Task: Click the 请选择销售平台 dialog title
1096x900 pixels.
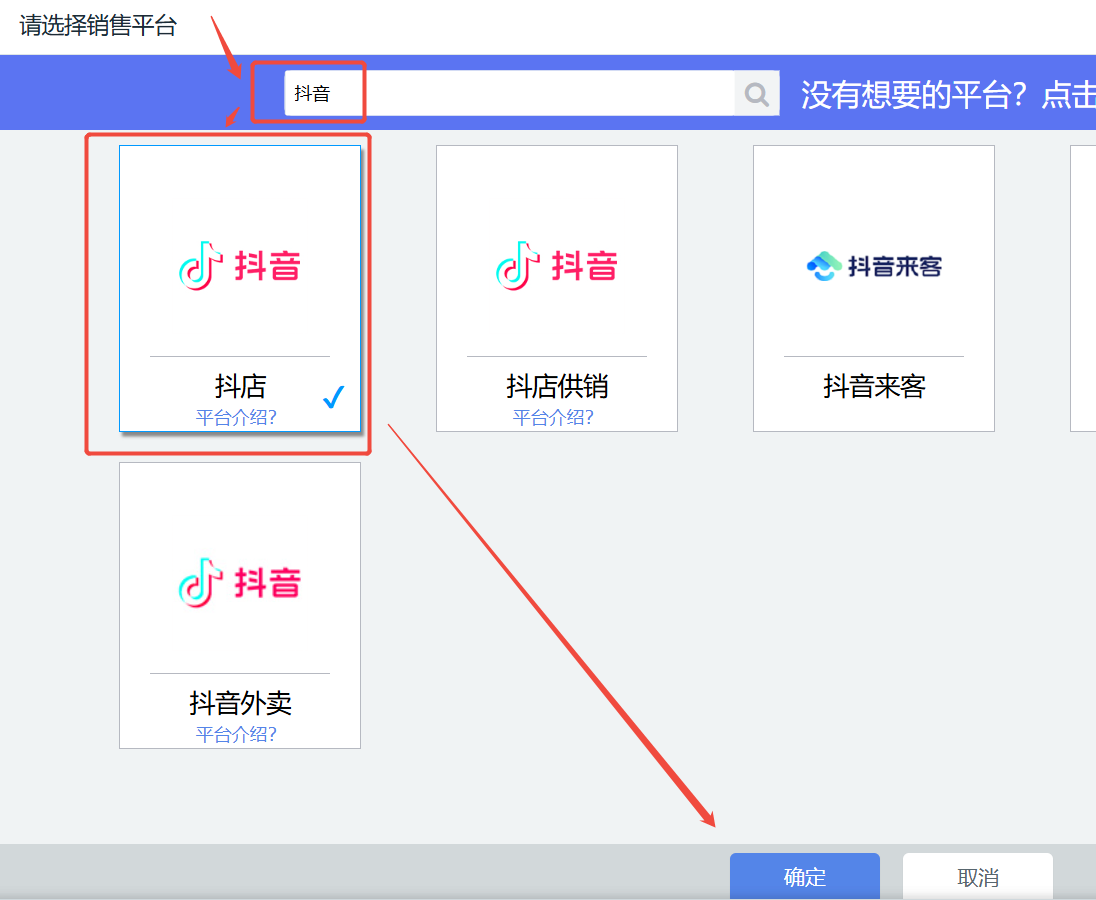Action: tap(99, 26)
